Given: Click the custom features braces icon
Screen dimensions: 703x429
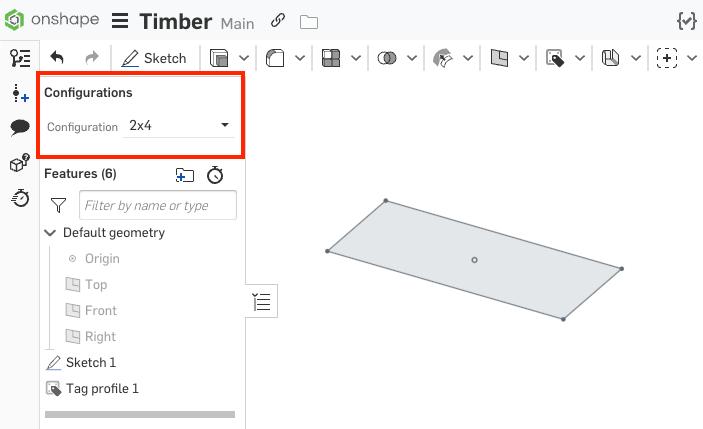Looking at the screenshot, I should coord(685,21).
